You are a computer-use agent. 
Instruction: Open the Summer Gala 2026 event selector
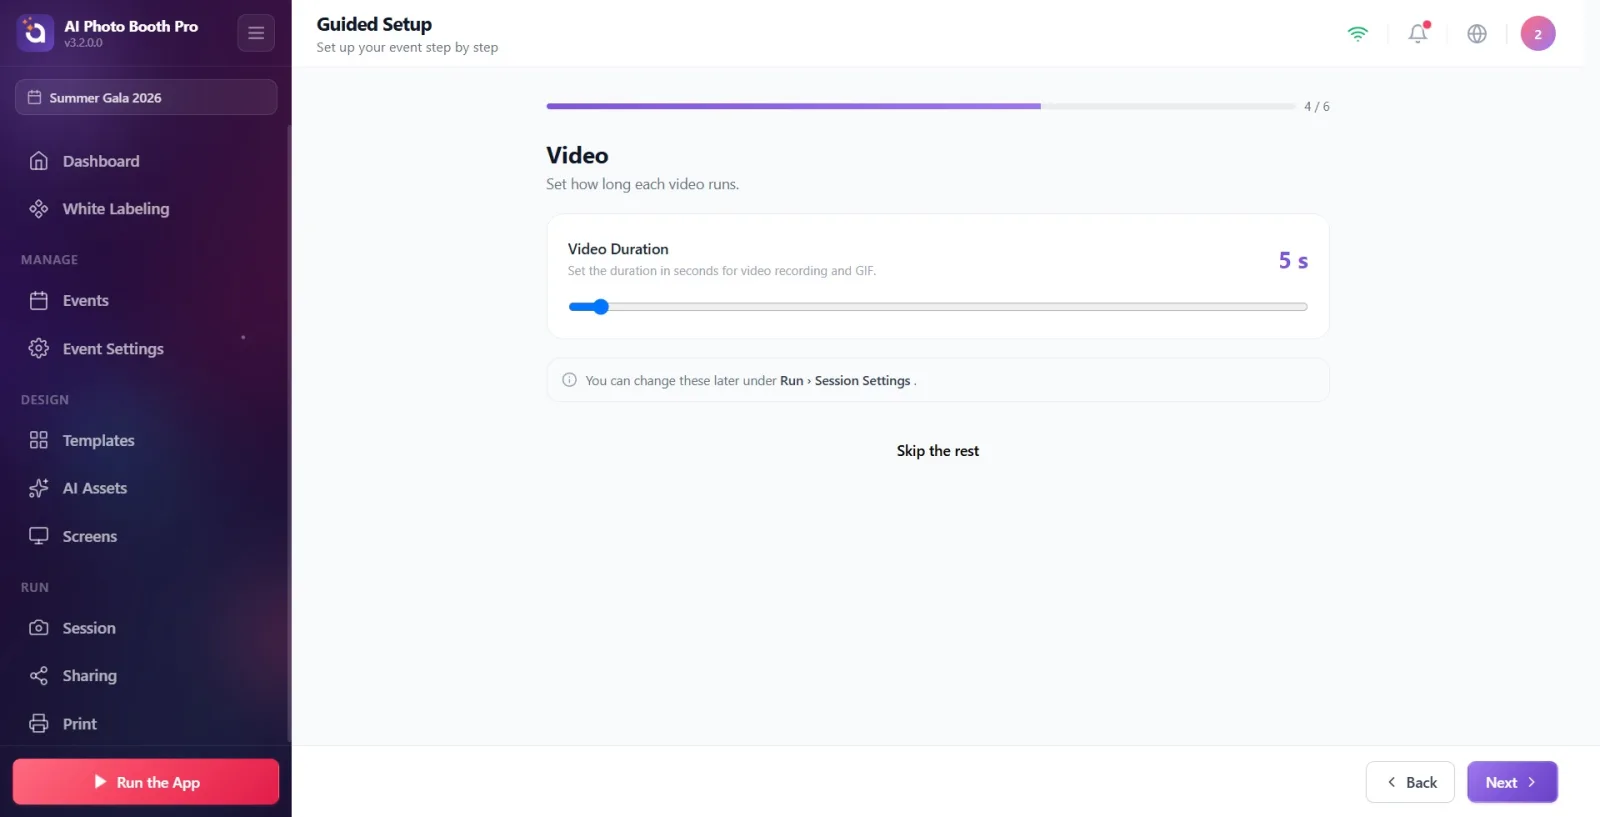click(x=146, y=97)
